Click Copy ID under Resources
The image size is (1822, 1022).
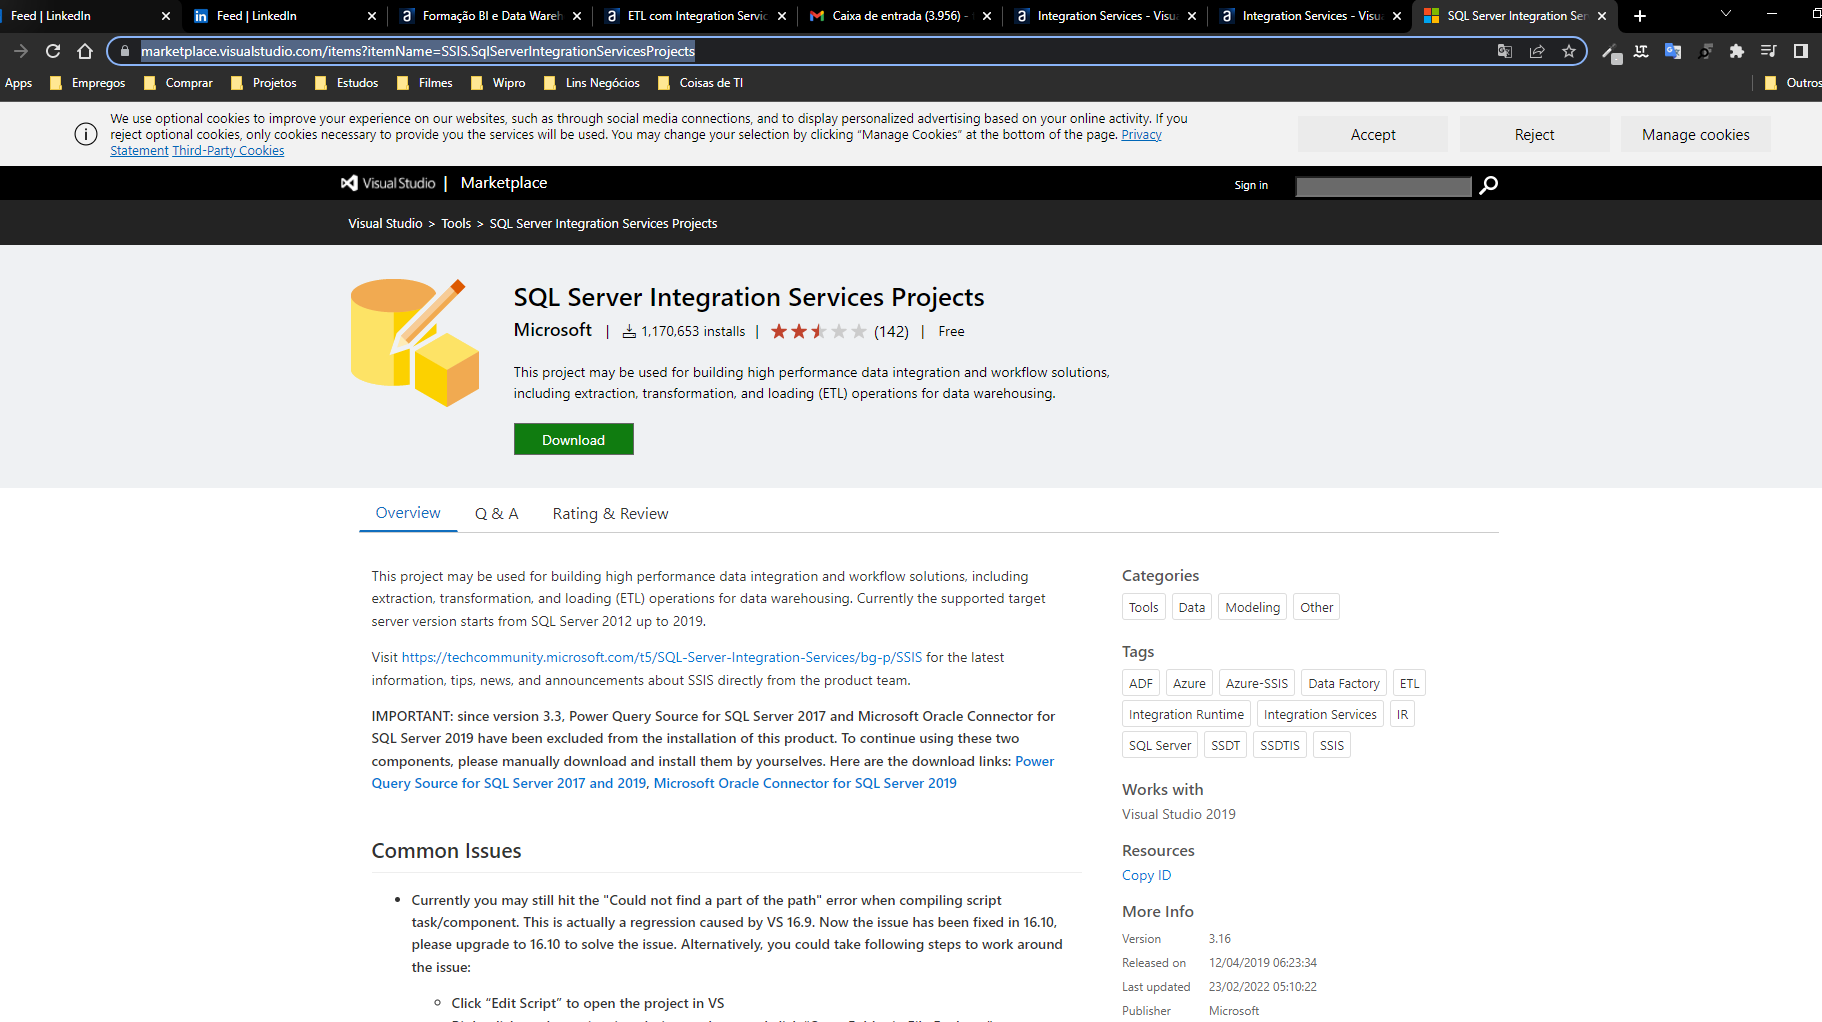coord(1146,874)
